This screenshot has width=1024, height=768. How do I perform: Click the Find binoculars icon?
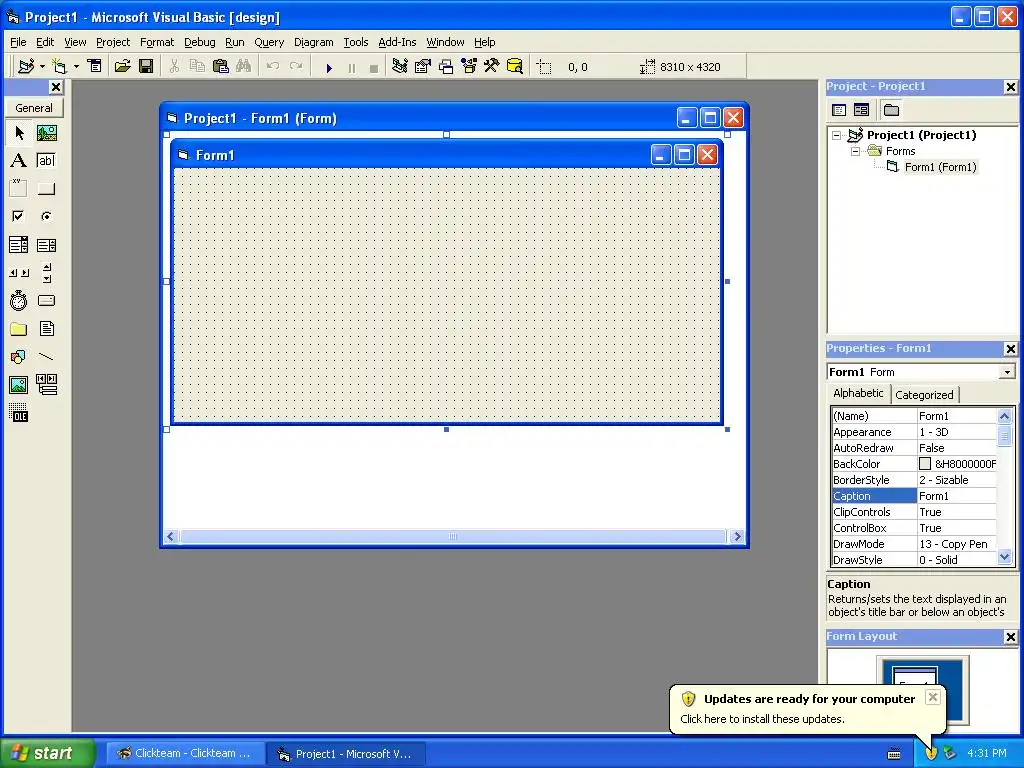244,66
